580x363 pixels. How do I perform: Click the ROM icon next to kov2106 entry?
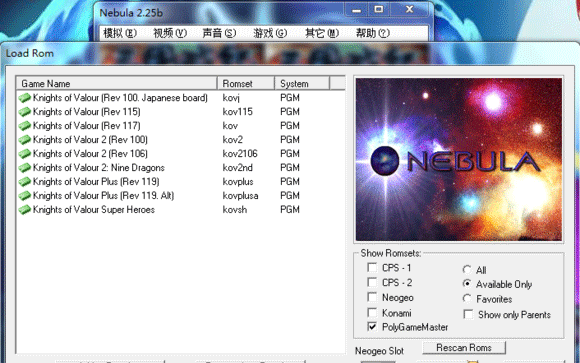click(25, 154)
